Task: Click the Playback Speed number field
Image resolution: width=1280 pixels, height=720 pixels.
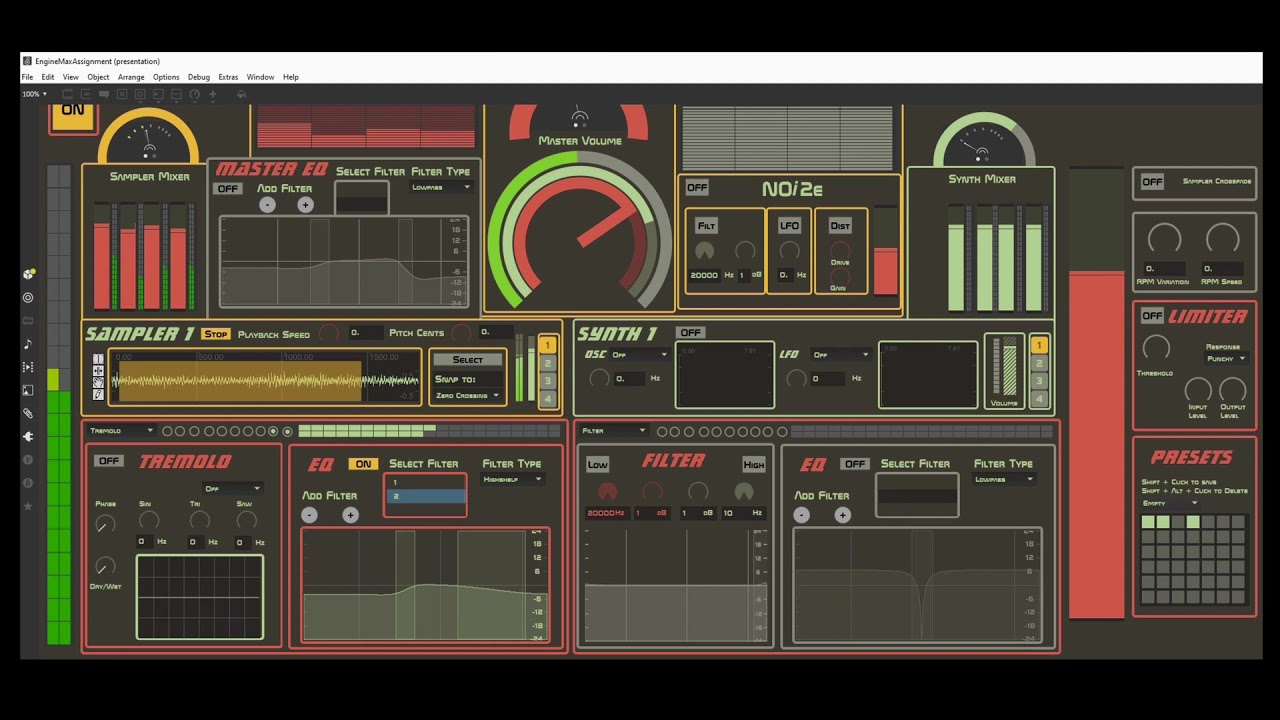Action: pos(366,332)
